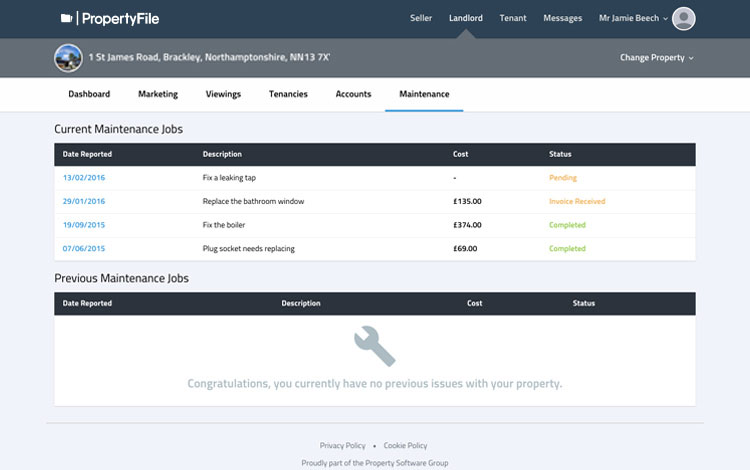Open the Viewings tab
The width and height of the screenshot is (750, 470).
click(223, 94)
